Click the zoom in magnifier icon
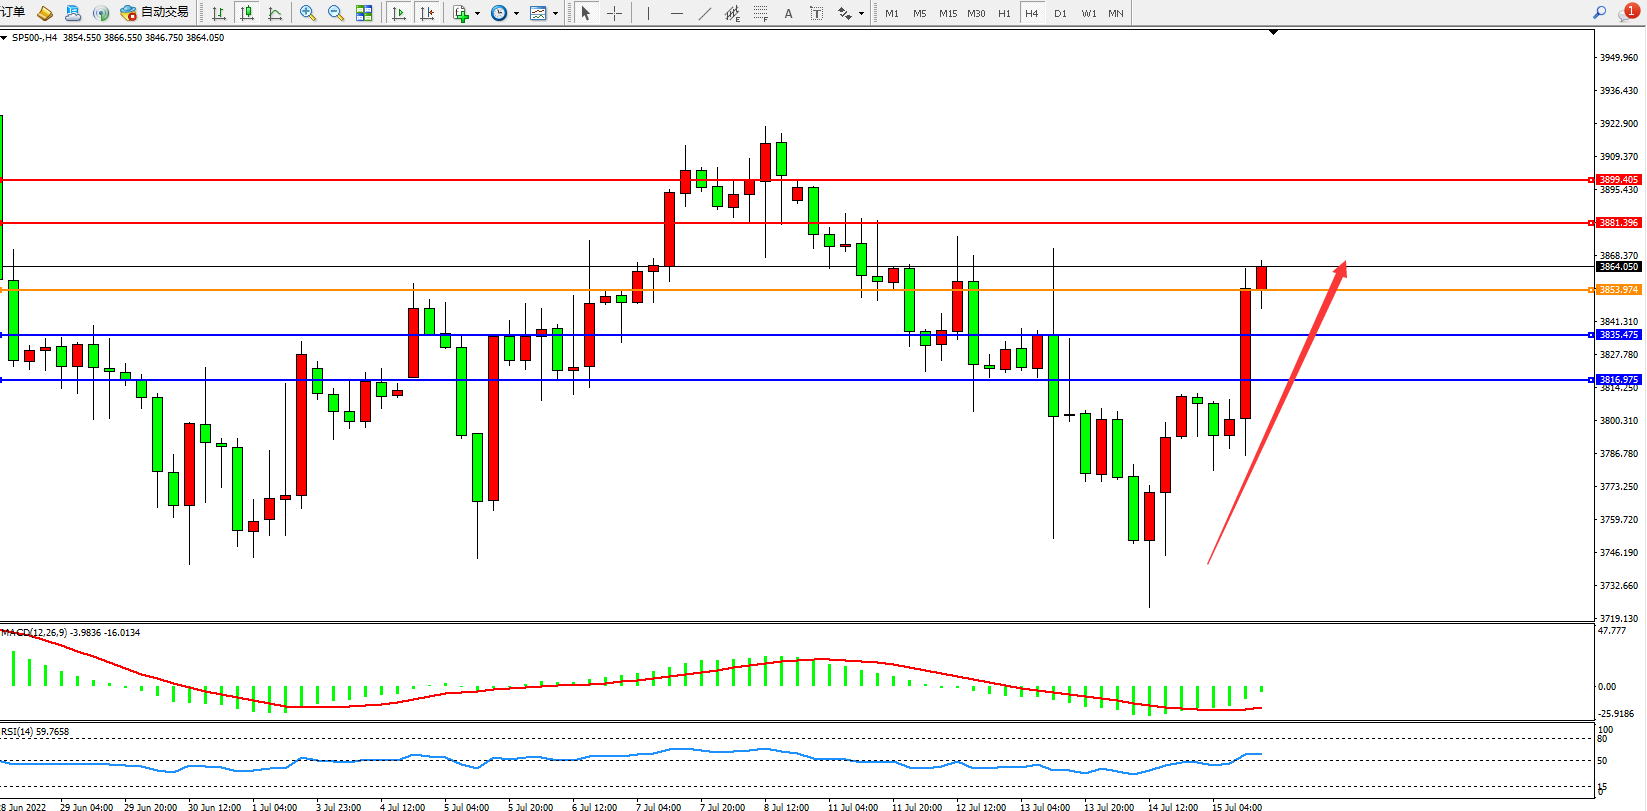Screen dimensions: 1647x811 click(308, 13)
